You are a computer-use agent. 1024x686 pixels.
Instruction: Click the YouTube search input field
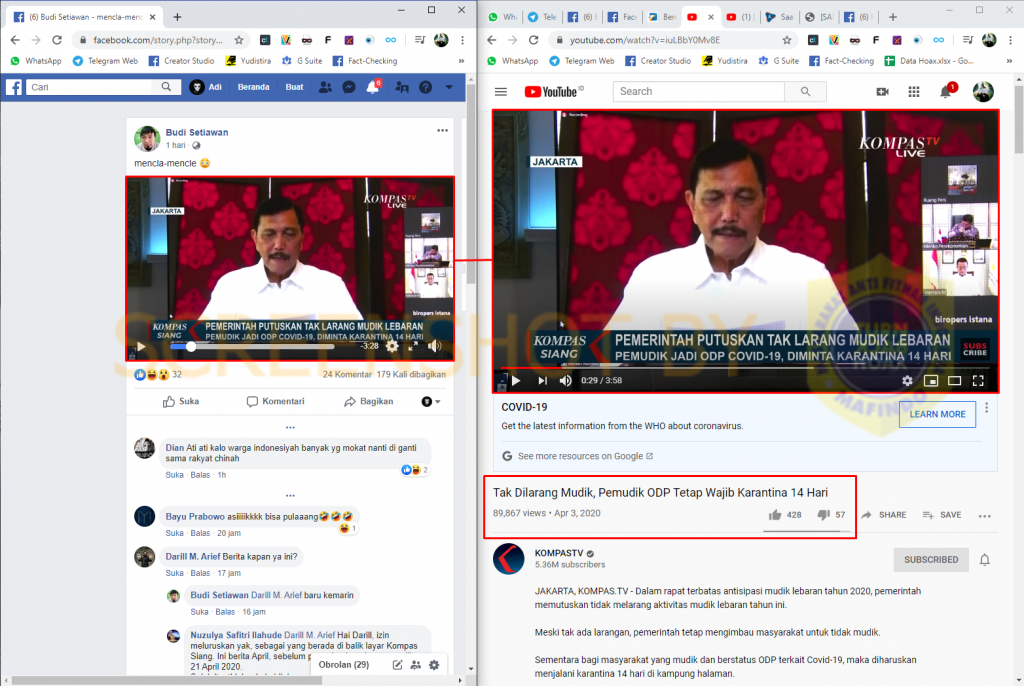(698, 91)
